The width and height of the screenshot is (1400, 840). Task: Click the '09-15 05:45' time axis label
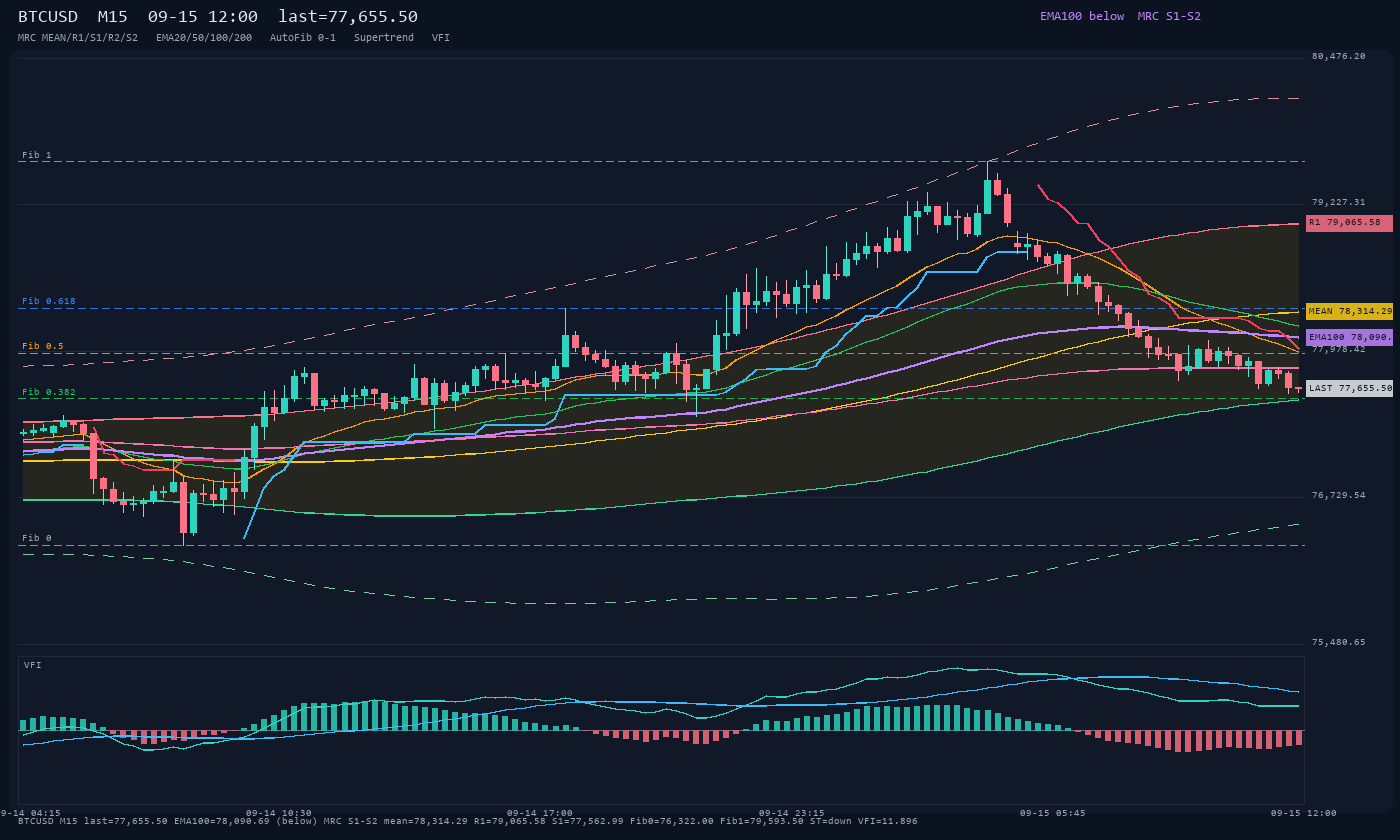[x=1052, y=813]
